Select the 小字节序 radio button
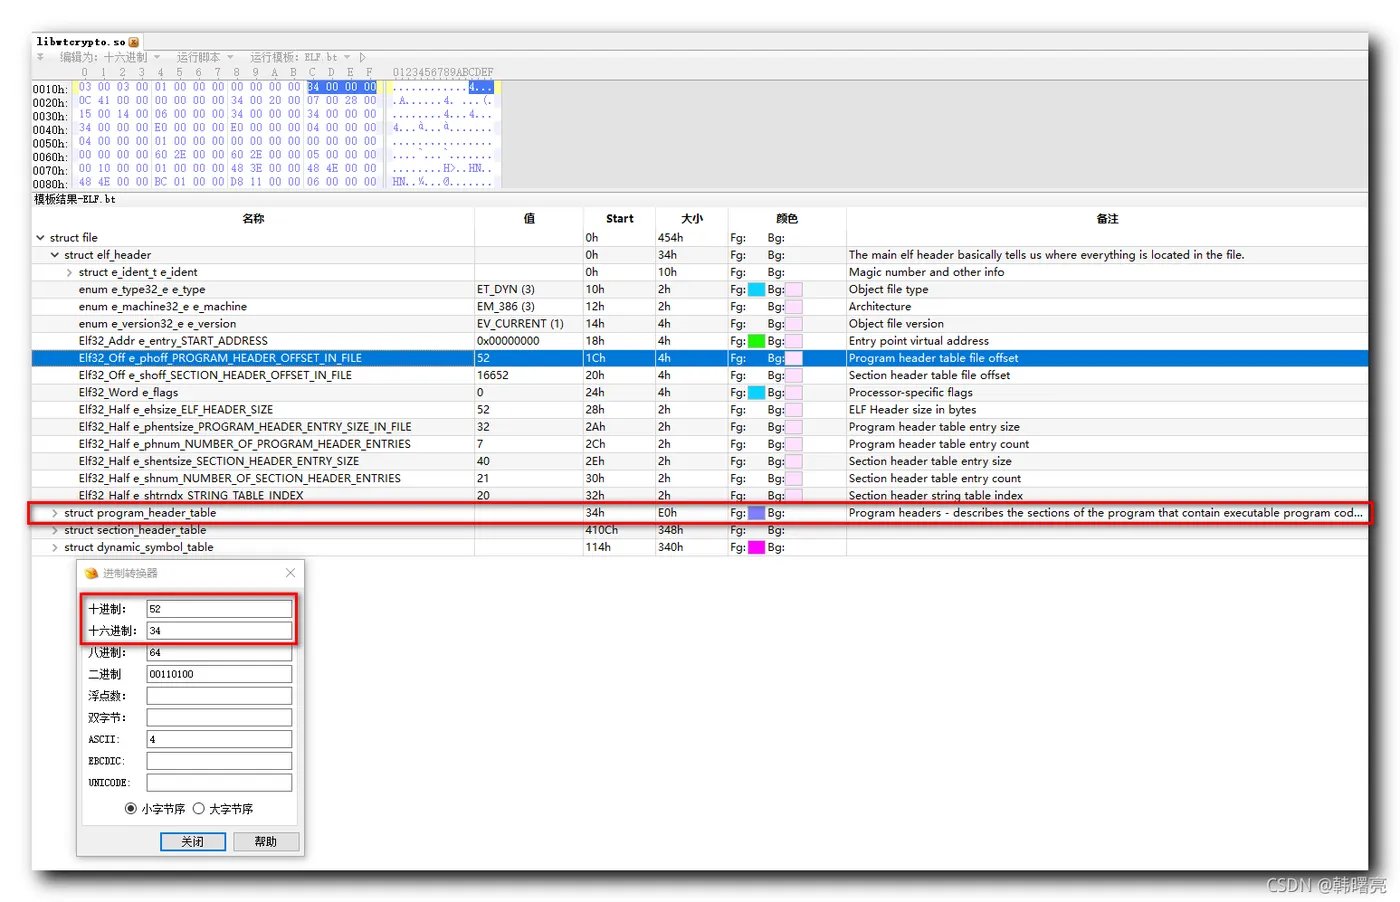1400x902 pixels. (x=131, y=809)
